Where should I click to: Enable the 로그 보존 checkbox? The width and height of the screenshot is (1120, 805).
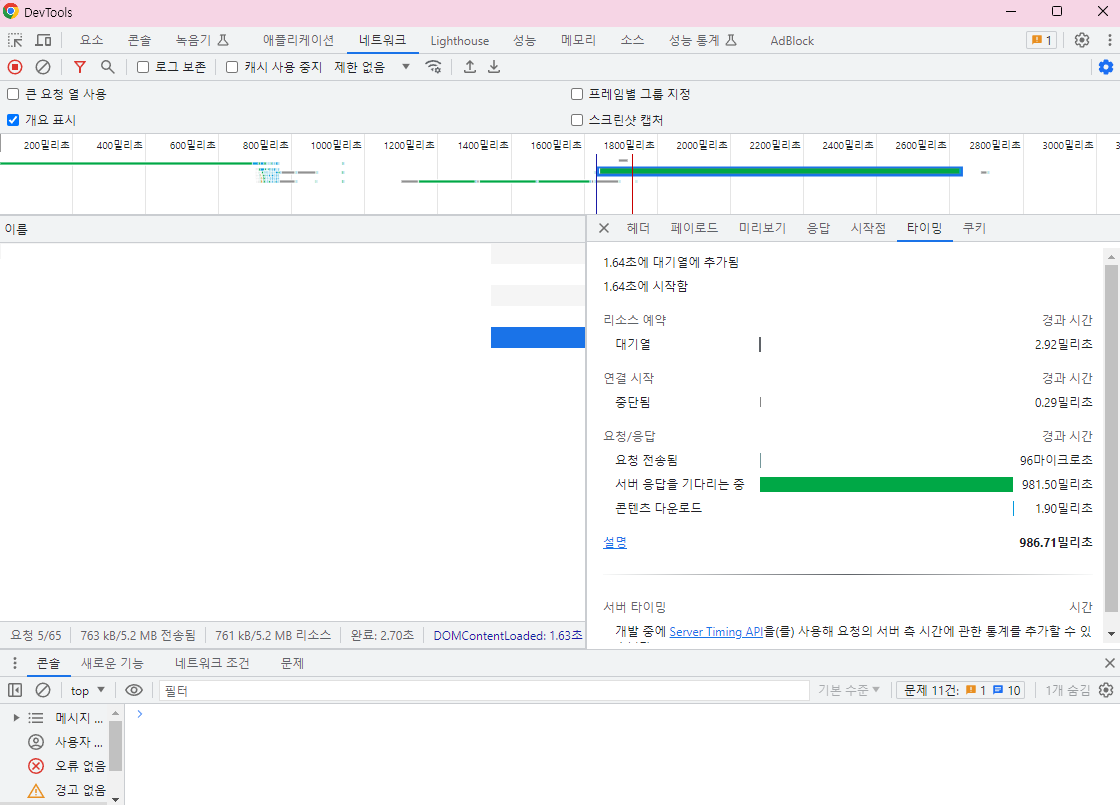coord(143,67)
